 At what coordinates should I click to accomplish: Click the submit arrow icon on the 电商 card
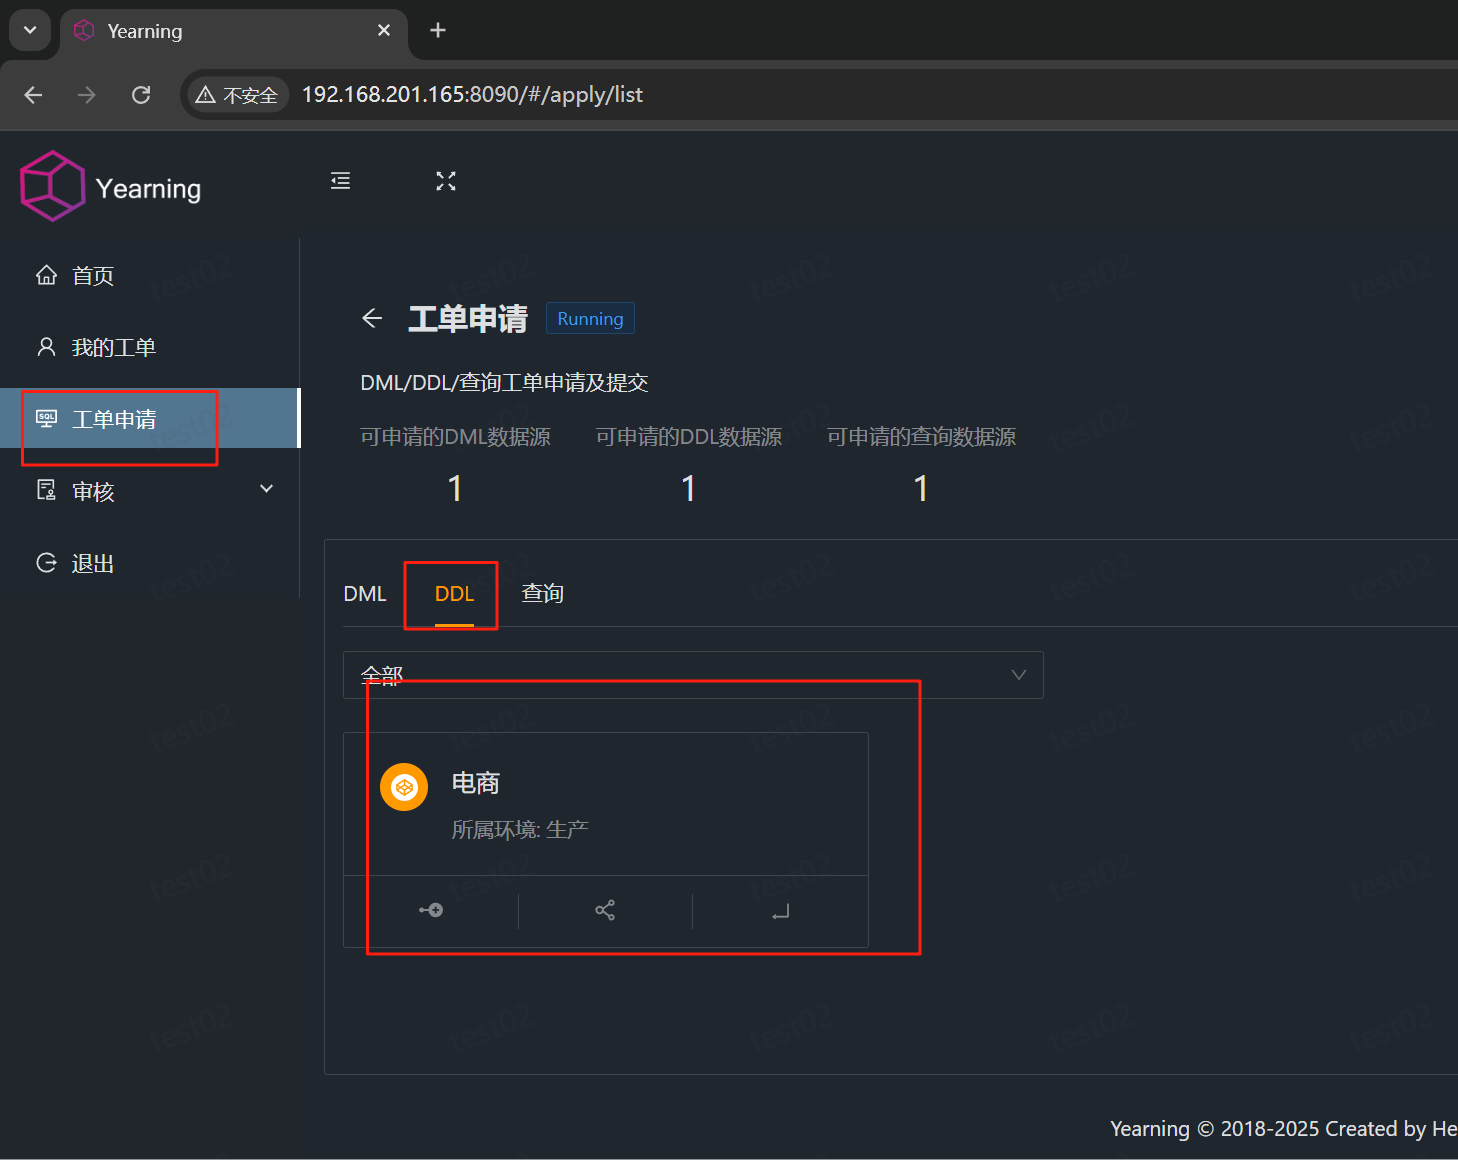(780, 911)
